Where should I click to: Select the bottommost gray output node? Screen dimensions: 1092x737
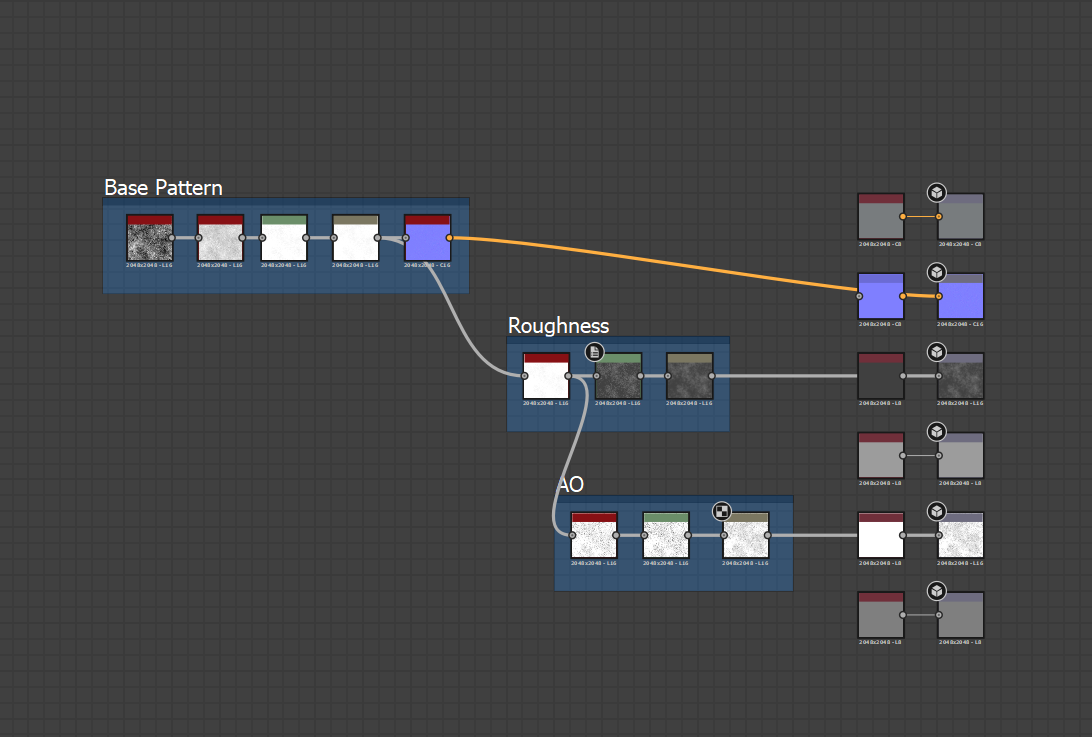[960, 615]
